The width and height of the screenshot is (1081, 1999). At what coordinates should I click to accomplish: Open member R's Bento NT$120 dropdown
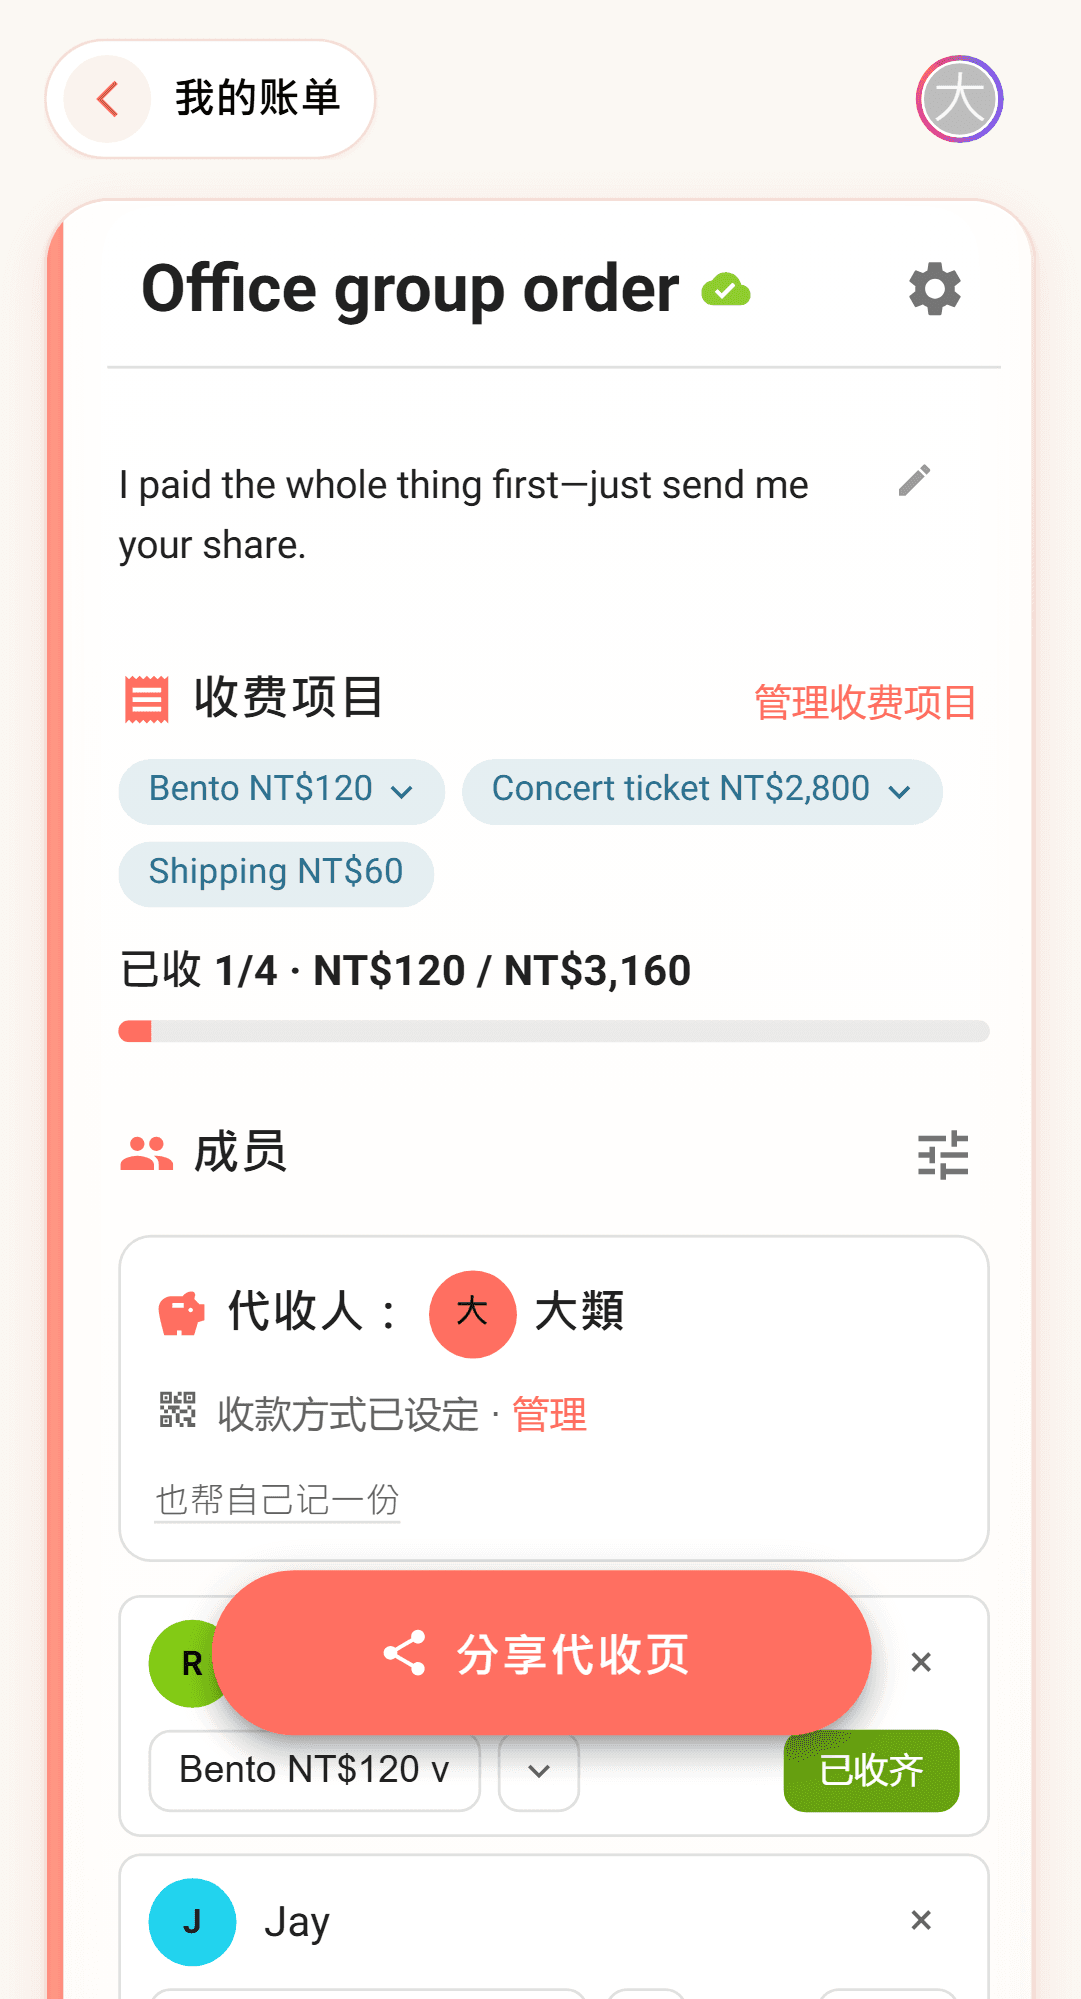tap(314, 1770)
